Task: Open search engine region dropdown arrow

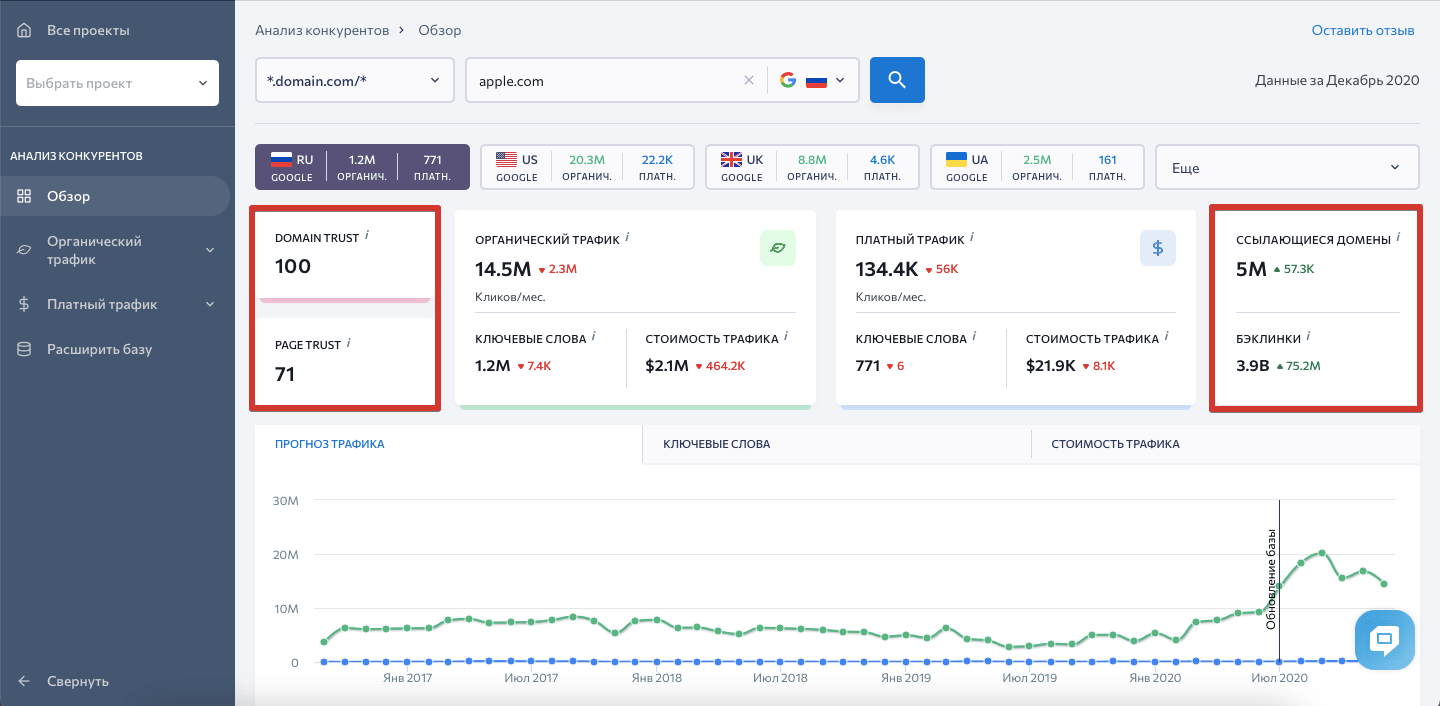Action: (x=840, y=81)
